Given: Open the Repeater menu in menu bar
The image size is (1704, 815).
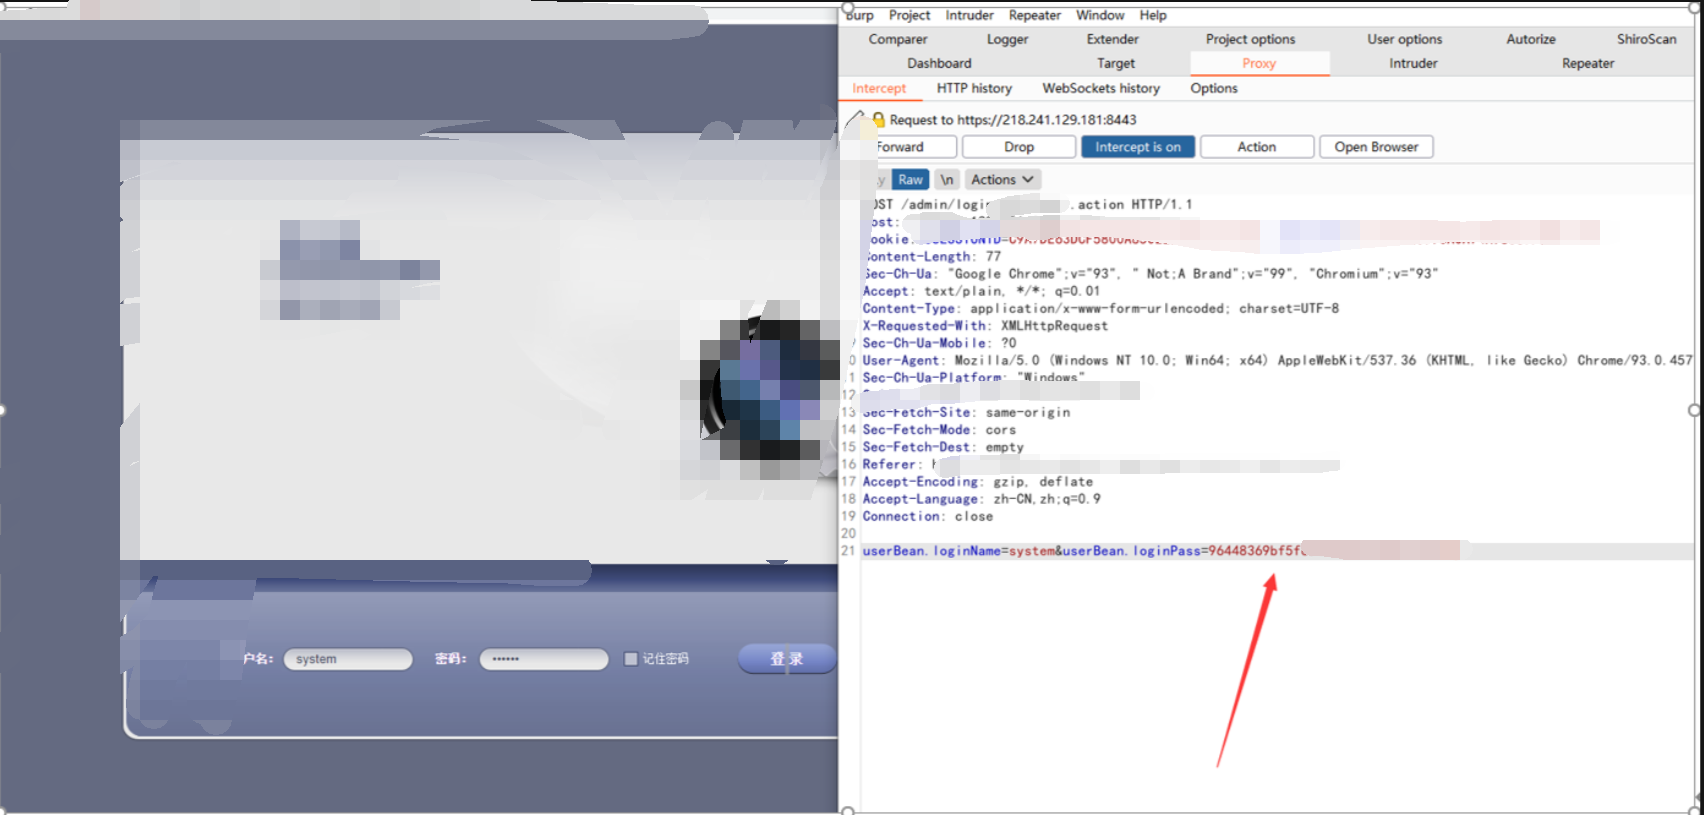Looking at the screenshot, I should point(1034,15).
